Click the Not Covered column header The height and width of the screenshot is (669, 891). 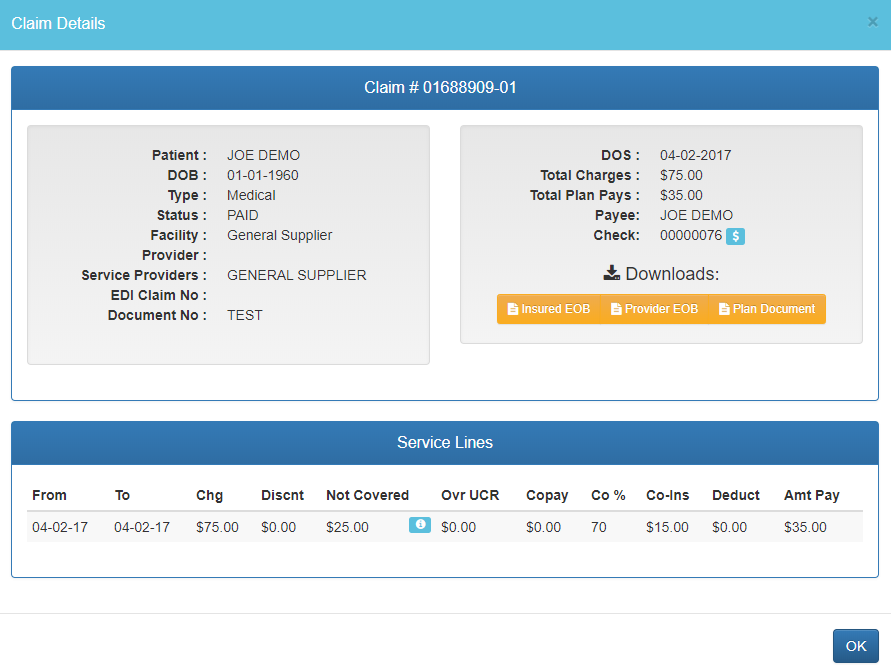click(x=368, y=495)
